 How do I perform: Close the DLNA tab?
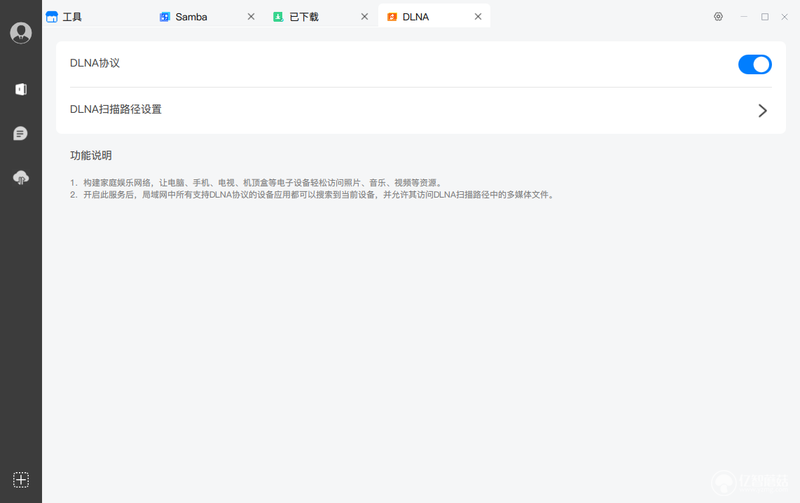click(478, 17)
